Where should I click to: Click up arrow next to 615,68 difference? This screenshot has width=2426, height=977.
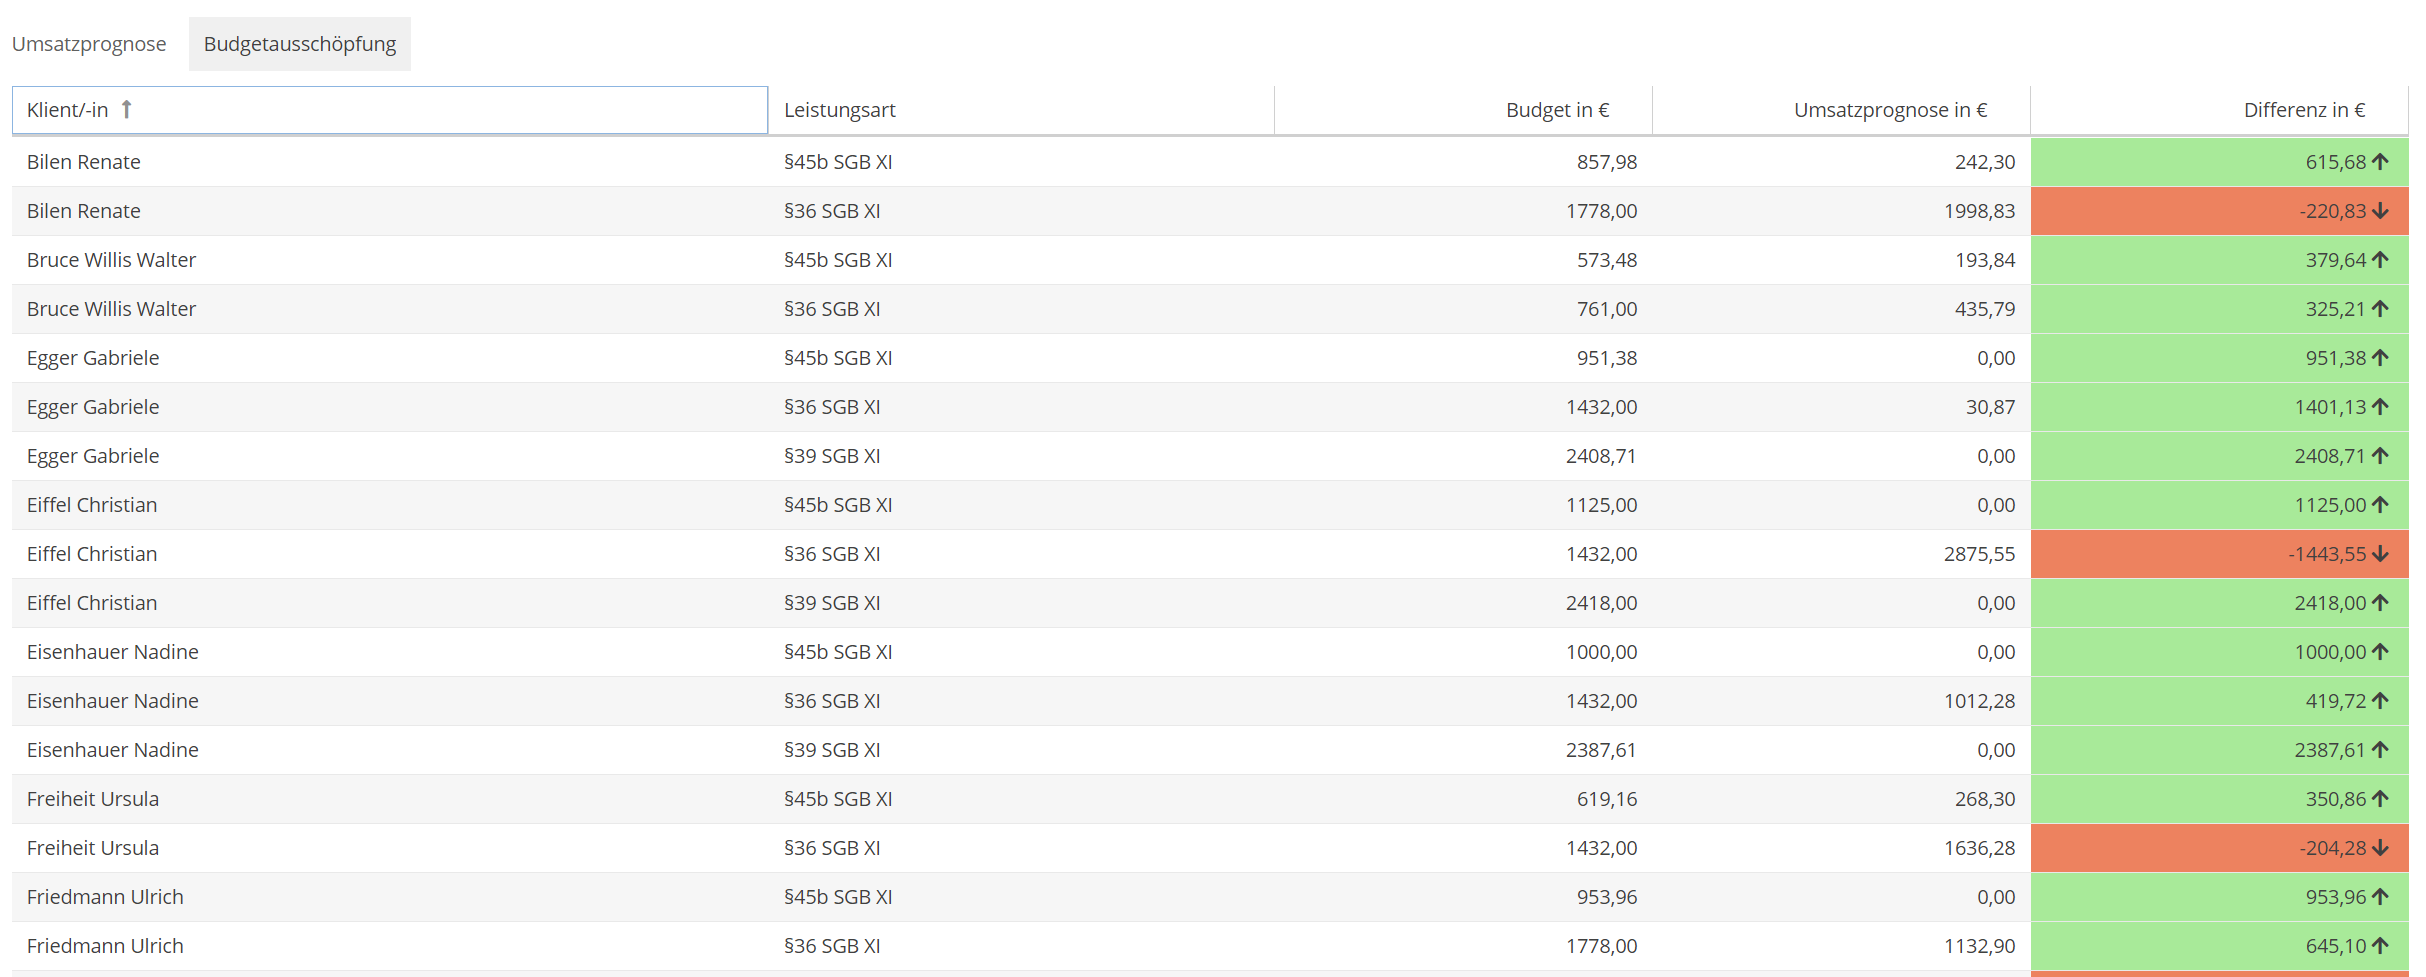2380,162
